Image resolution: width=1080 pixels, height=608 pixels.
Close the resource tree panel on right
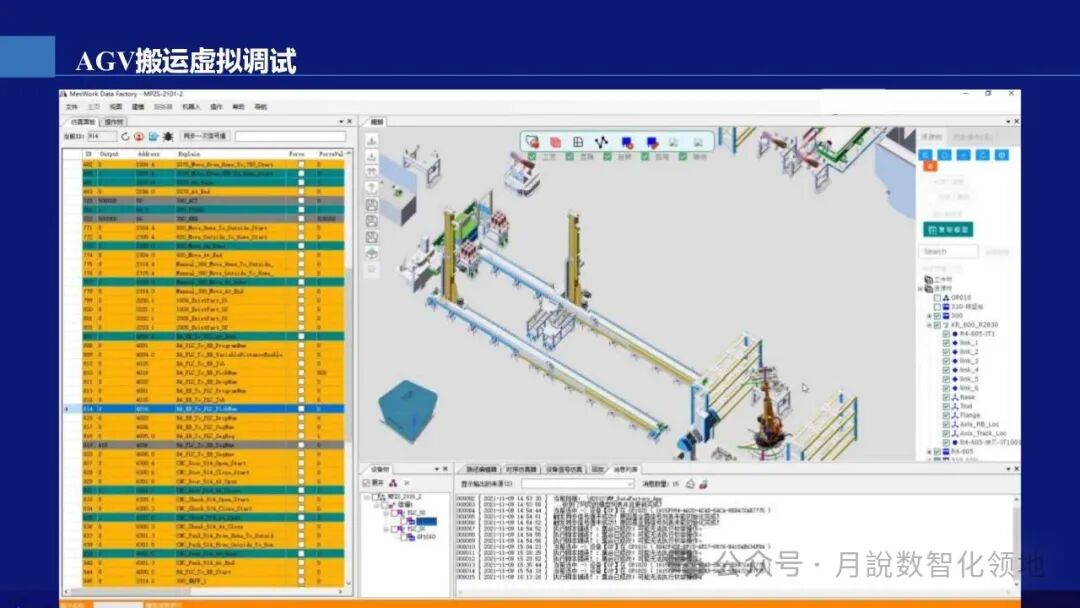1017,122
